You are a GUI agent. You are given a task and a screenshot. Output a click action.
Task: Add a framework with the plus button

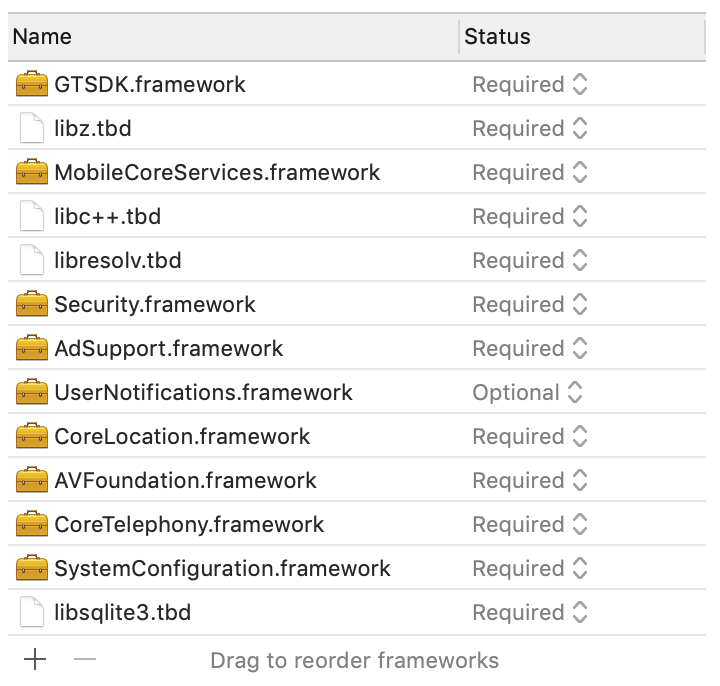(35, 660)
